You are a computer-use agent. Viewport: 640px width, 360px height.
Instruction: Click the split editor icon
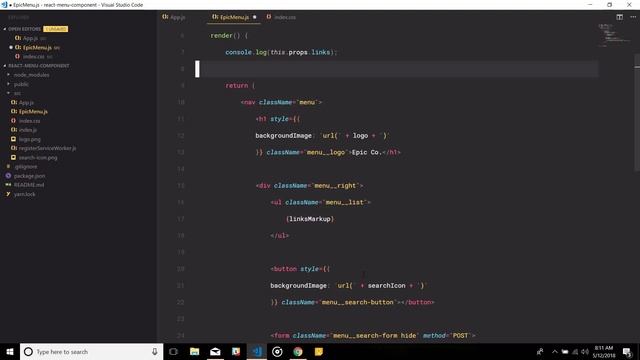(x=619, y=17)
